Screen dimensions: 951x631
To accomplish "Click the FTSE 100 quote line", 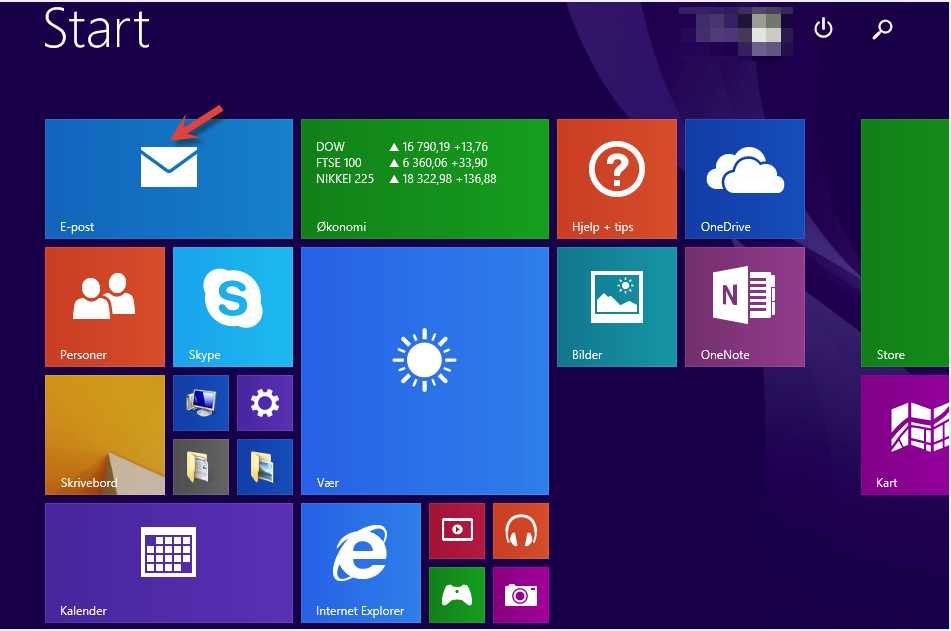I will (x=402, y=163).
